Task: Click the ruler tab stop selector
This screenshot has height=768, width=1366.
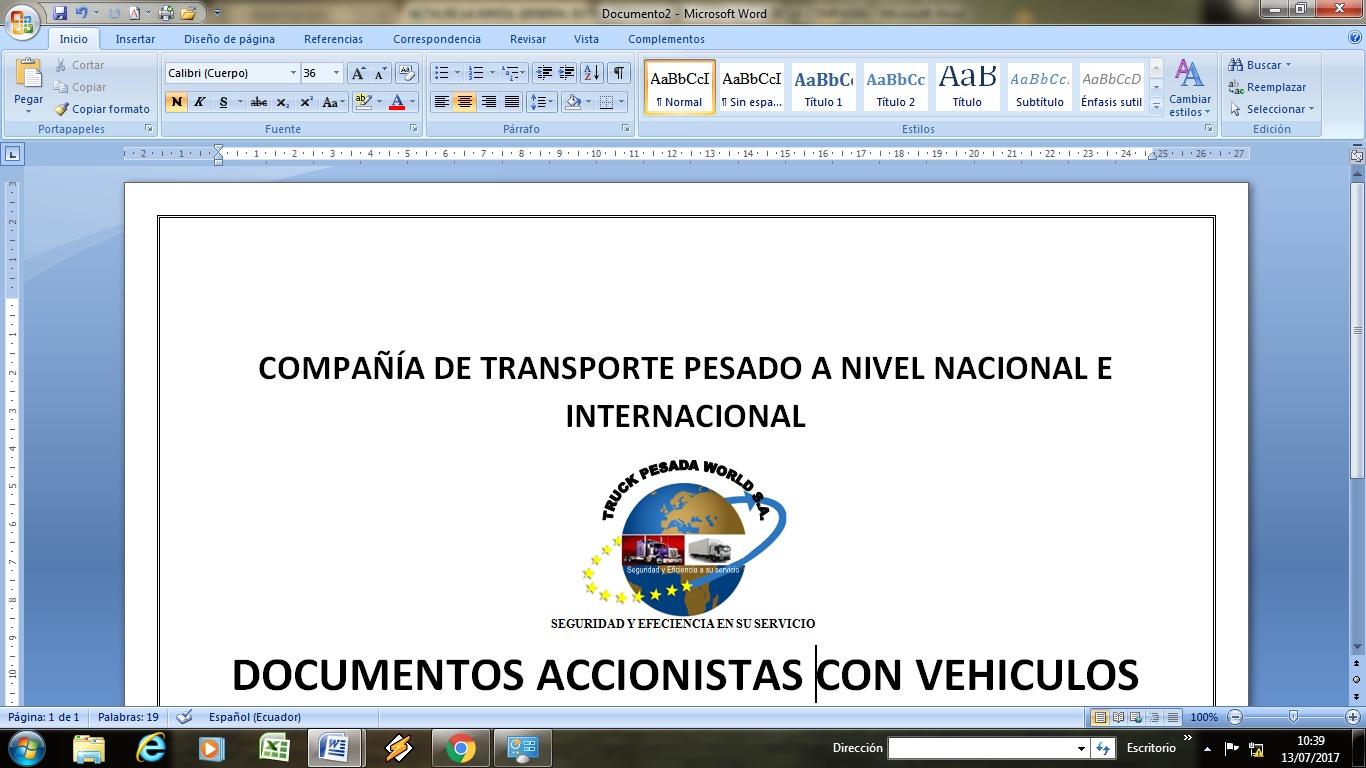Action: (x=12, y=154)
